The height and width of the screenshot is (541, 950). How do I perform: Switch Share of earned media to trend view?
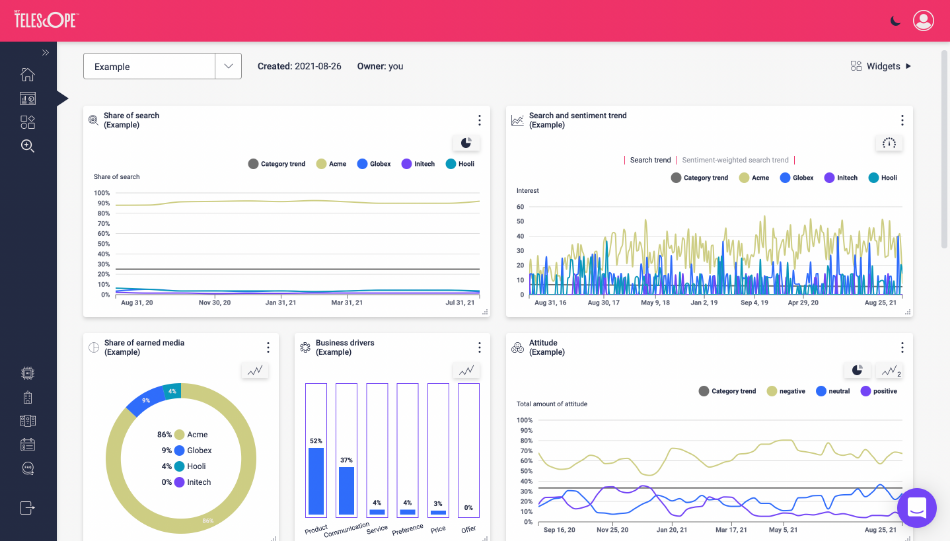coord(255,370)
